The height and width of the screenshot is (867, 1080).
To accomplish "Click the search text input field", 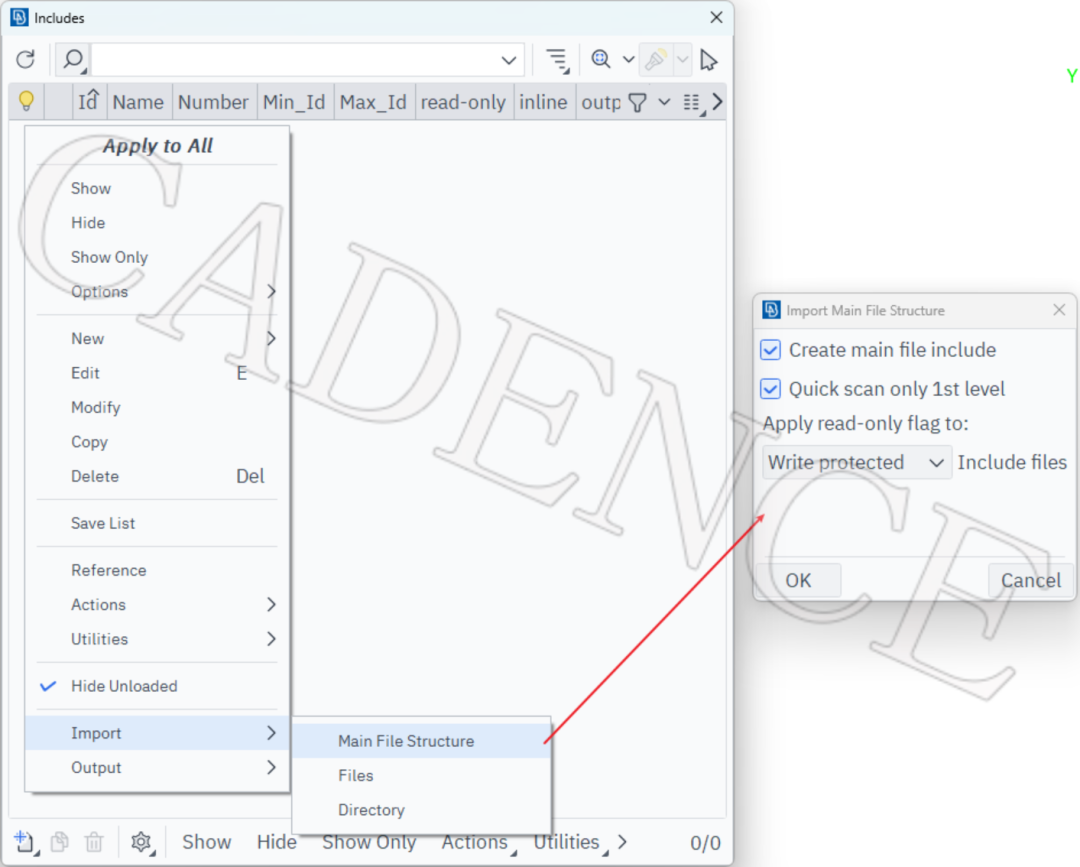I will click(294, 60).
